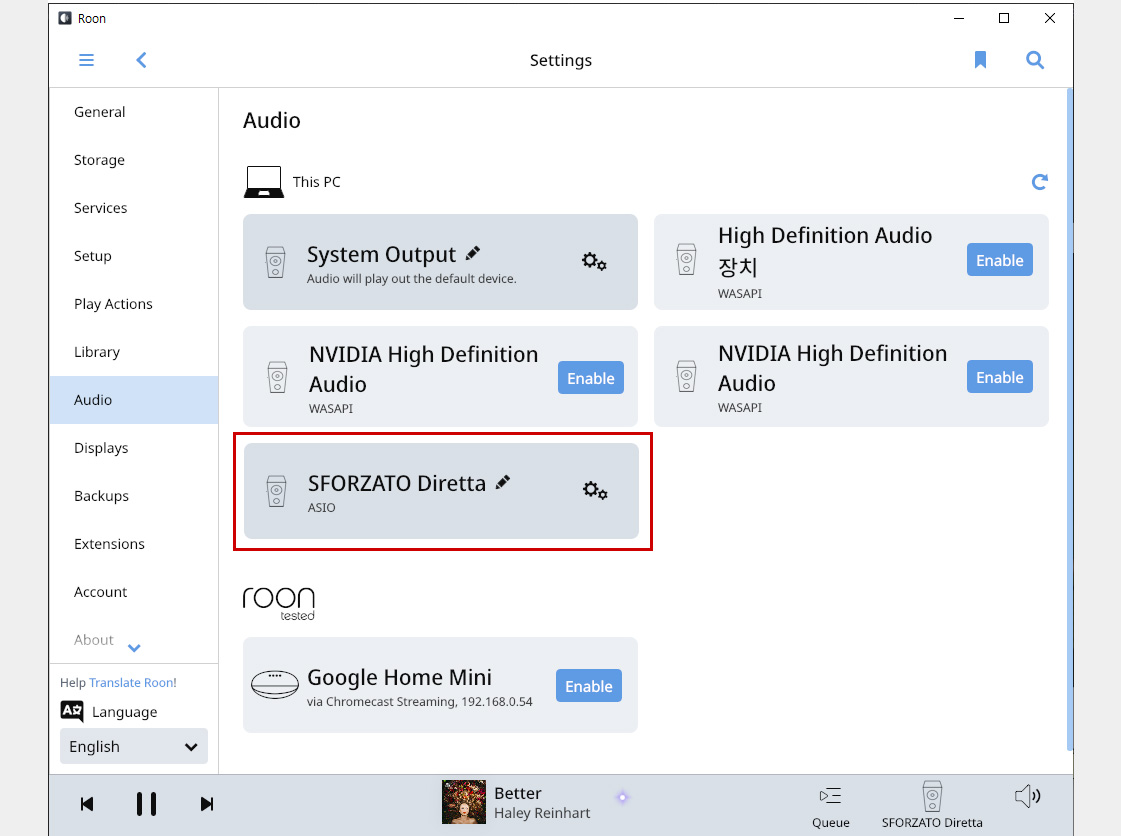
Task: Open search with the magnifier icon
Action: coord(1034,60)
